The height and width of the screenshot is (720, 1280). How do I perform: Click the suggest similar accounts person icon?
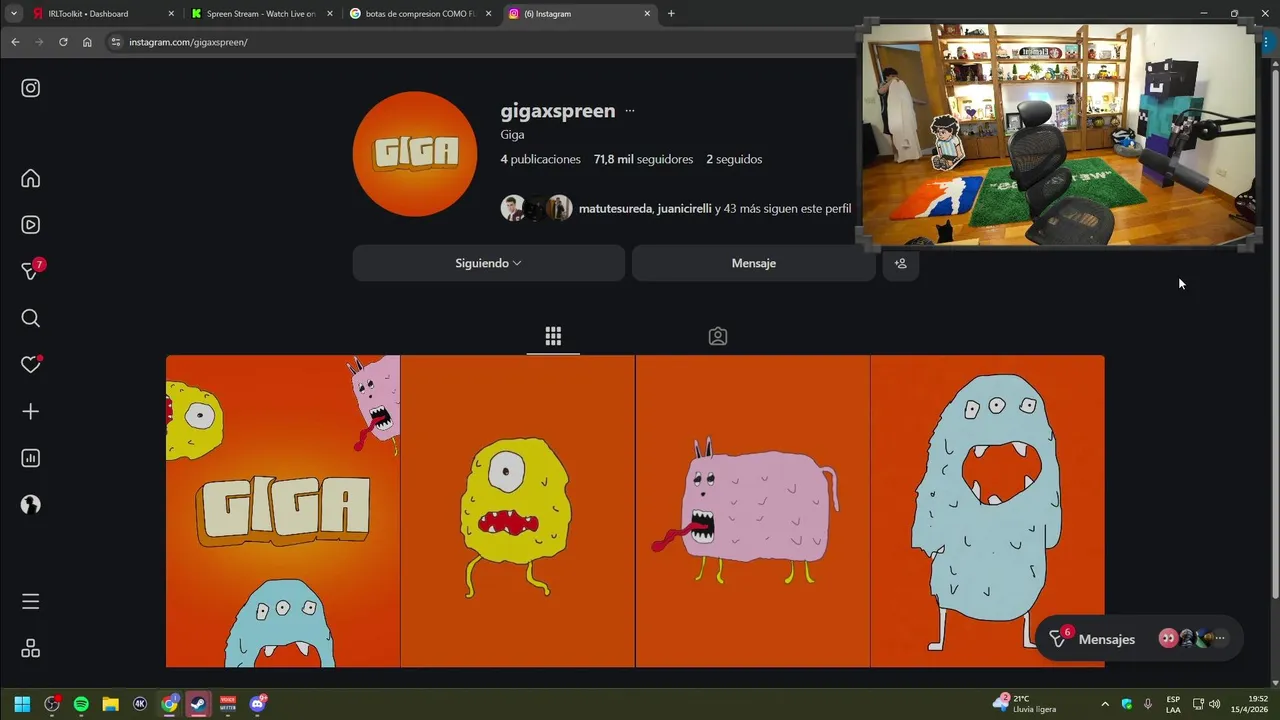tap(900, 263)
